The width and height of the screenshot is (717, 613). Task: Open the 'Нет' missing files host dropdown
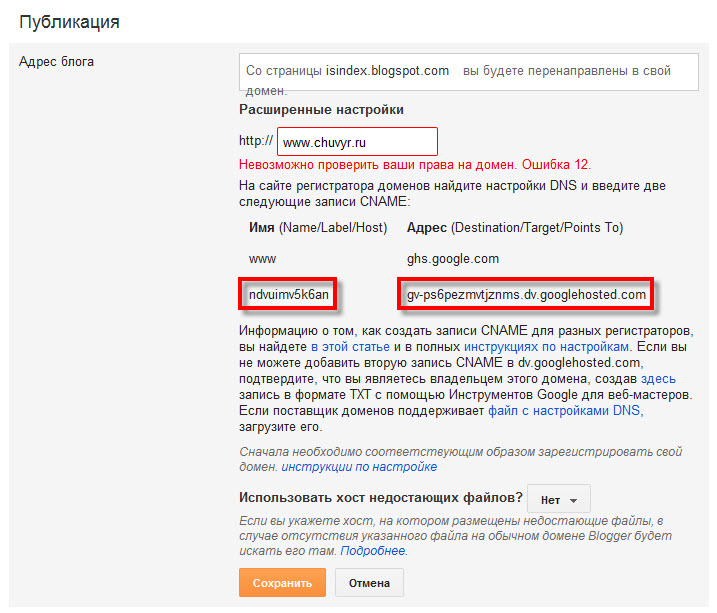[559, 499]
